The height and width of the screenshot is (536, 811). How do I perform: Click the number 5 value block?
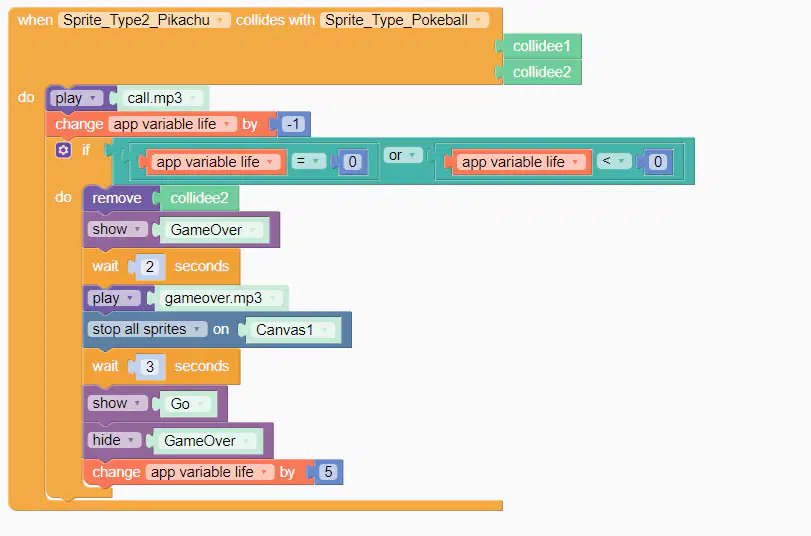pos(328,472)
